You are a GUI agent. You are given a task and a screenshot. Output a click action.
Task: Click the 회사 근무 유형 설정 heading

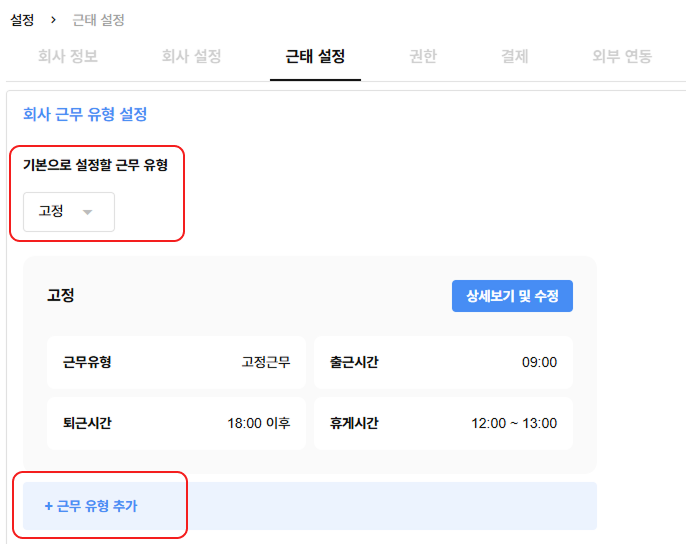(x=85, y=114)
